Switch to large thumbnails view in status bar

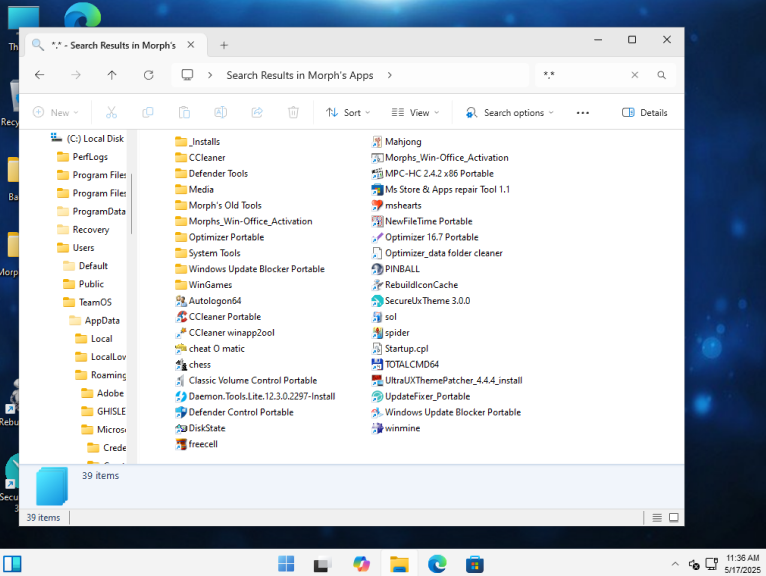tap(674, 518)
